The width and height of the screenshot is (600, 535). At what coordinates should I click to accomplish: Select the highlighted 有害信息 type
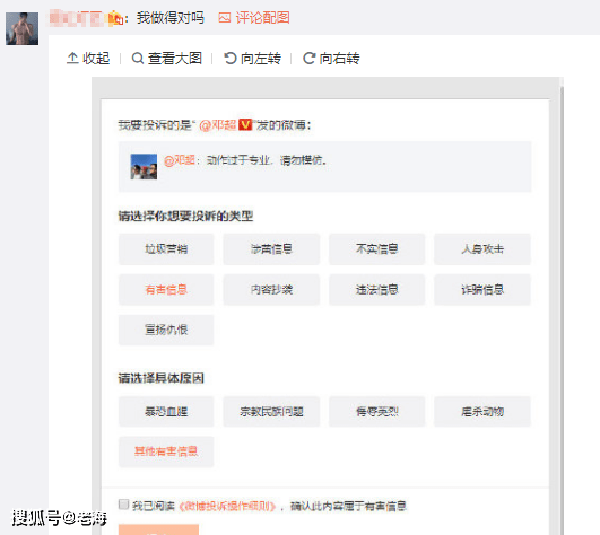(x=166, y=290)
